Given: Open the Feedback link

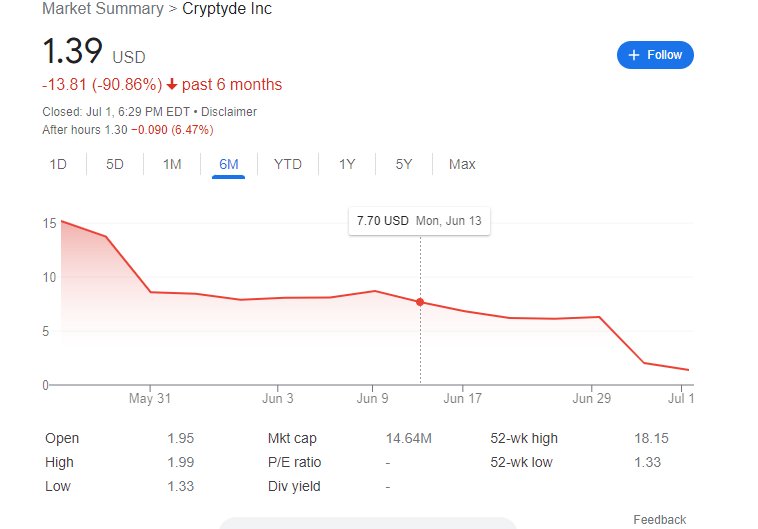Looking at the screenshot, I should point(659,519).
